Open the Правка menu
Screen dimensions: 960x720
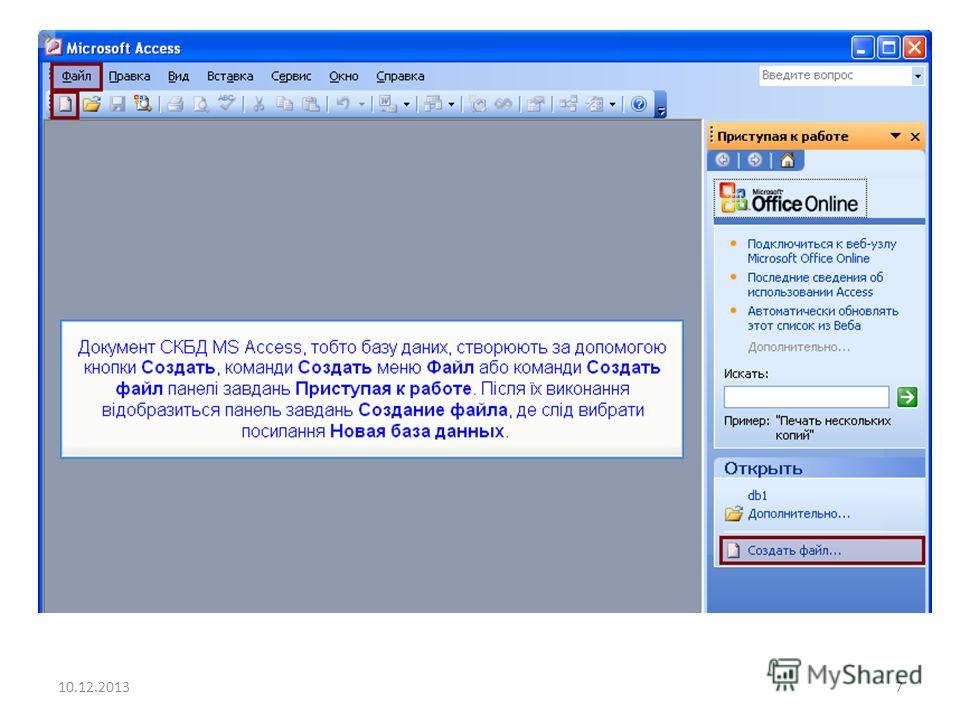129,77
